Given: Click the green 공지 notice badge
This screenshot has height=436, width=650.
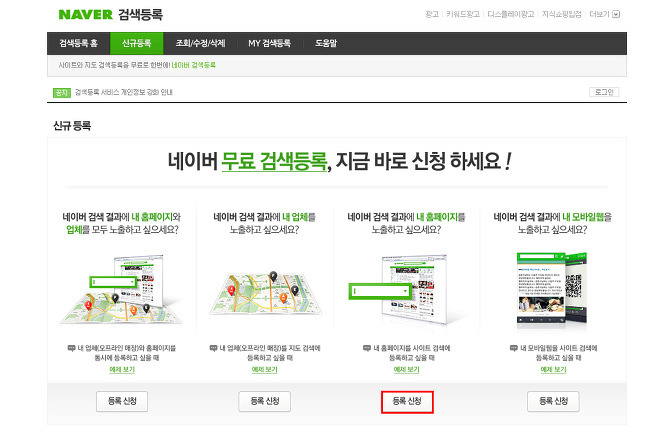Looking at the screenshot, I should coord(62,92).
